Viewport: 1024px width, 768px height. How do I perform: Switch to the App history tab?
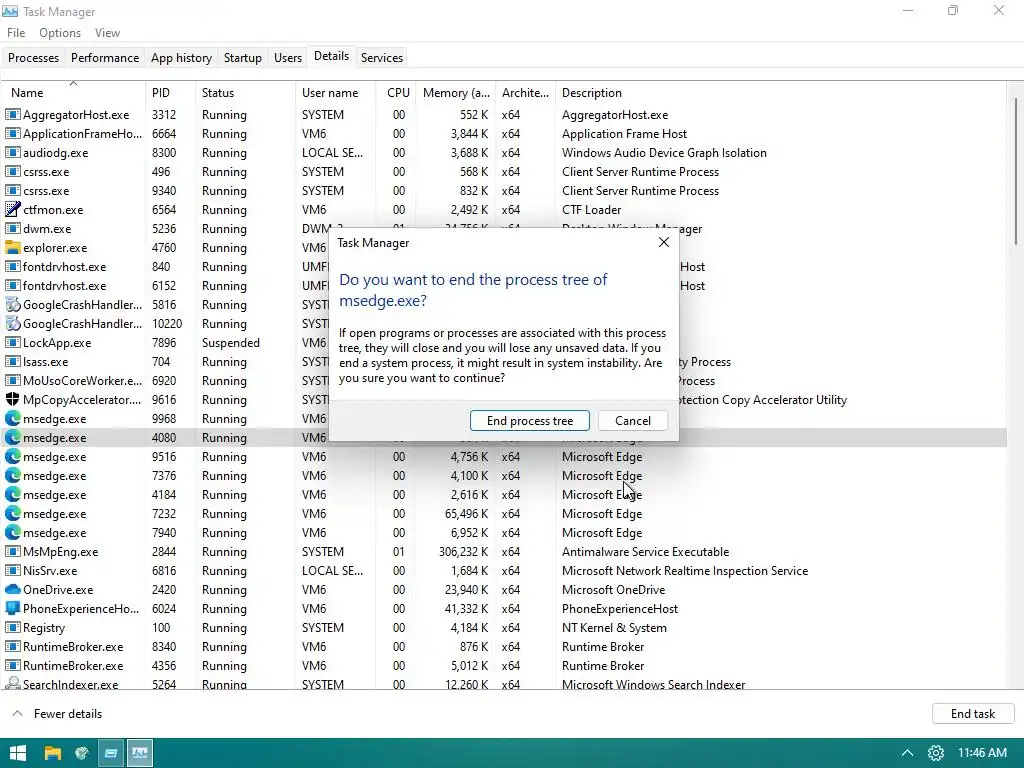click(x=181, y=57)
